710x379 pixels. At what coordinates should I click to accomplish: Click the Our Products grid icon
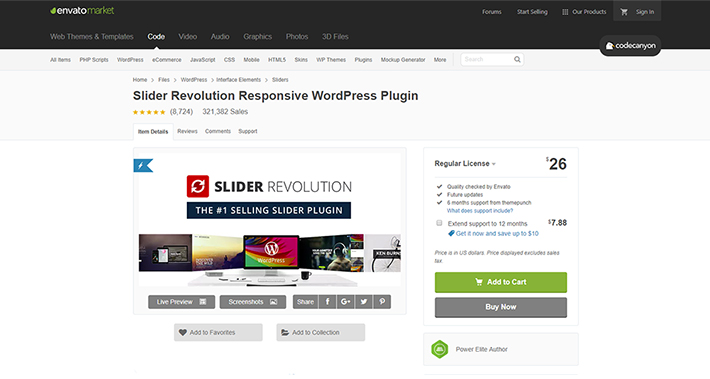(x=565, y=12)
